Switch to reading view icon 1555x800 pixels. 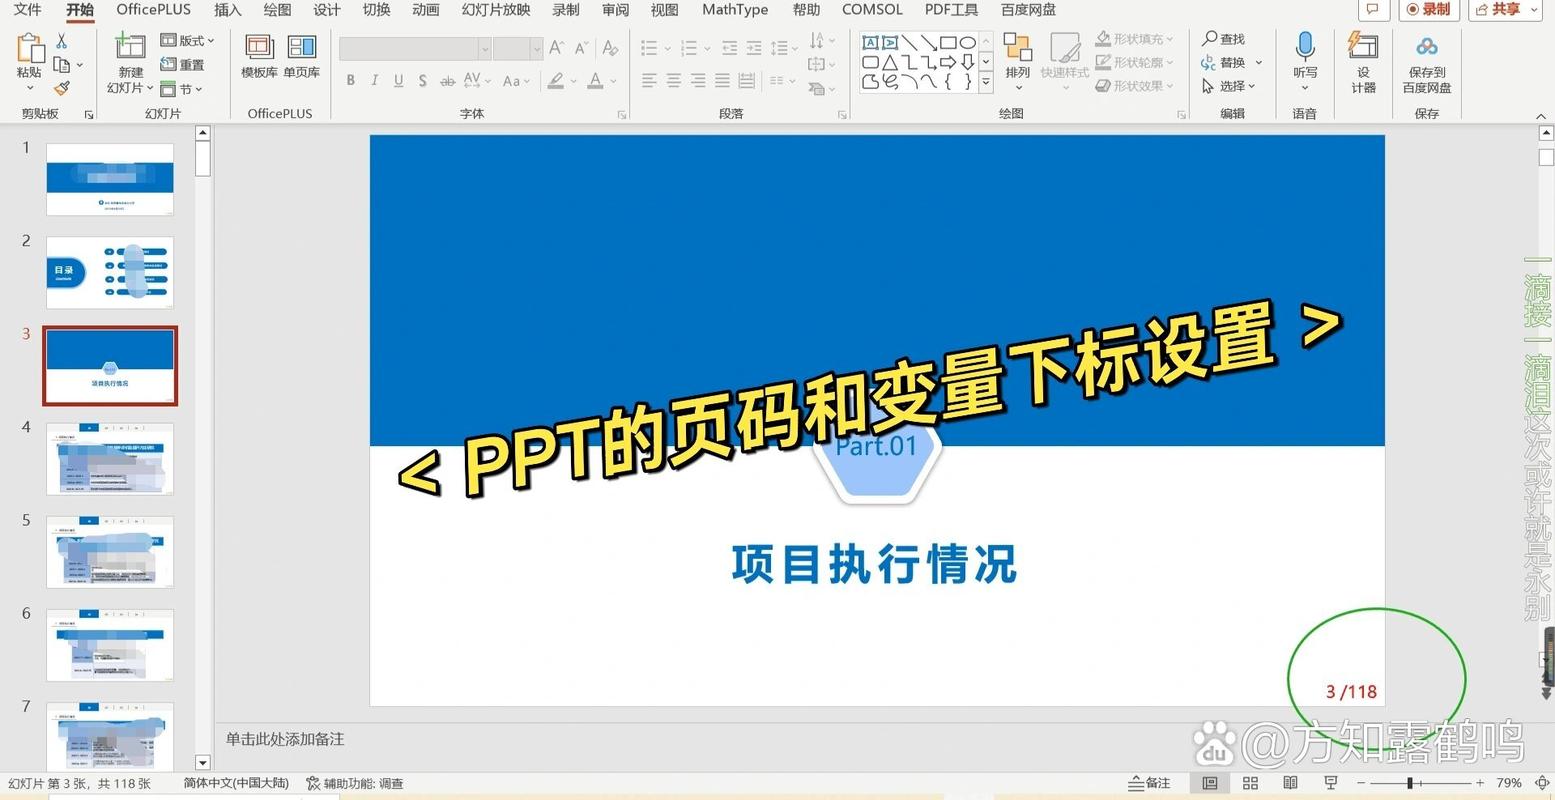click(x=1290, y=783)
